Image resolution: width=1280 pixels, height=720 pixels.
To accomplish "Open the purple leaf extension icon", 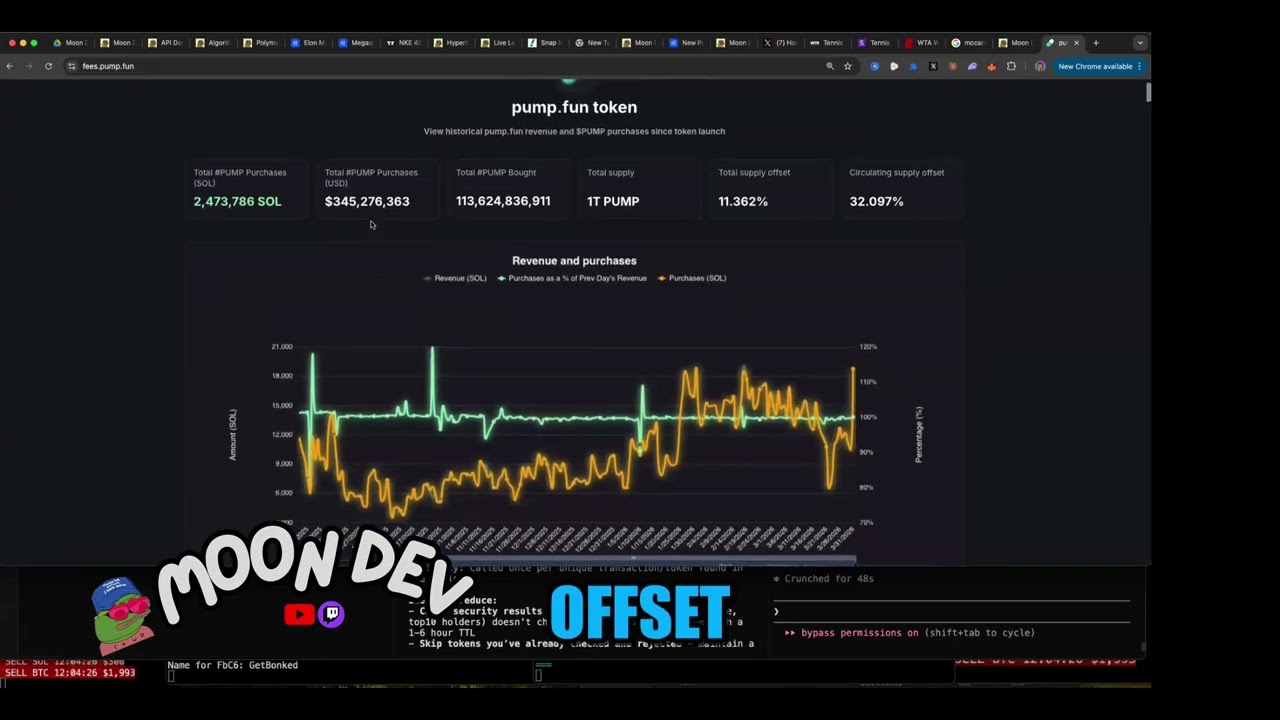I will [x=972, y=66].
